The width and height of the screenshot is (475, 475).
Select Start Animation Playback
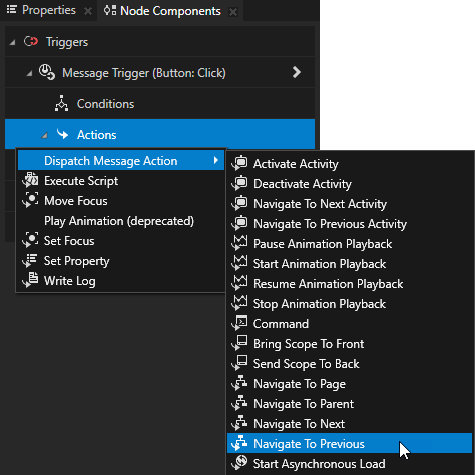349,264
